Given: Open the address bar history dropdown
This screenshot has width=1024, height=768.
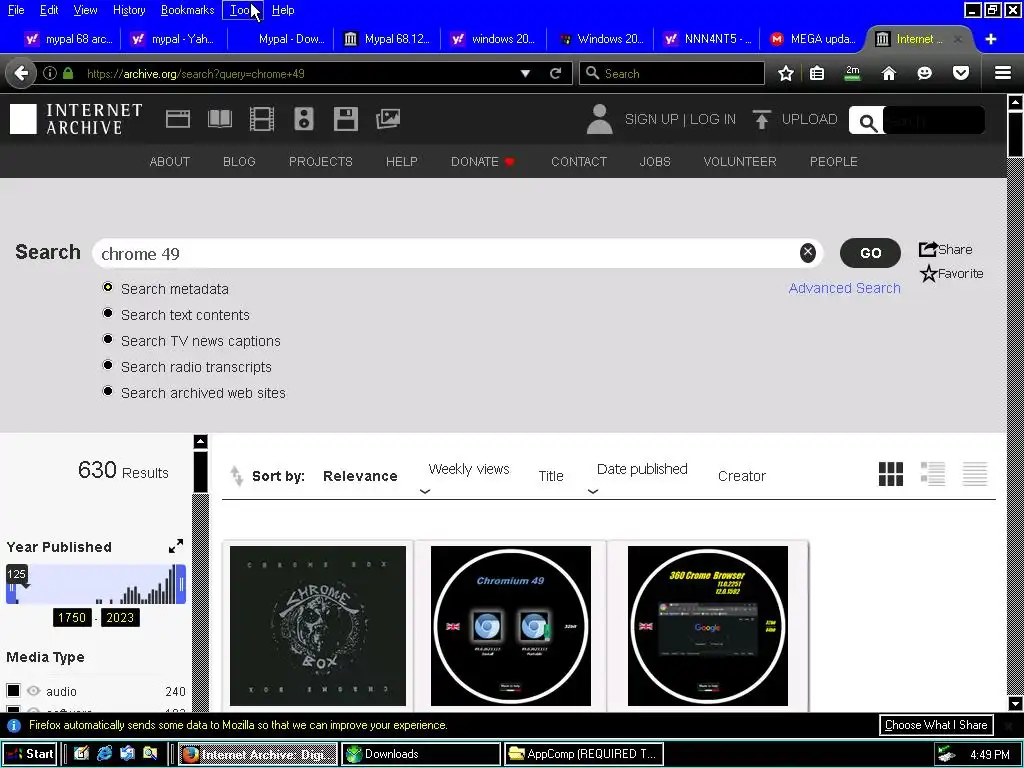Looking at the screenshot, I should point(525,74).
